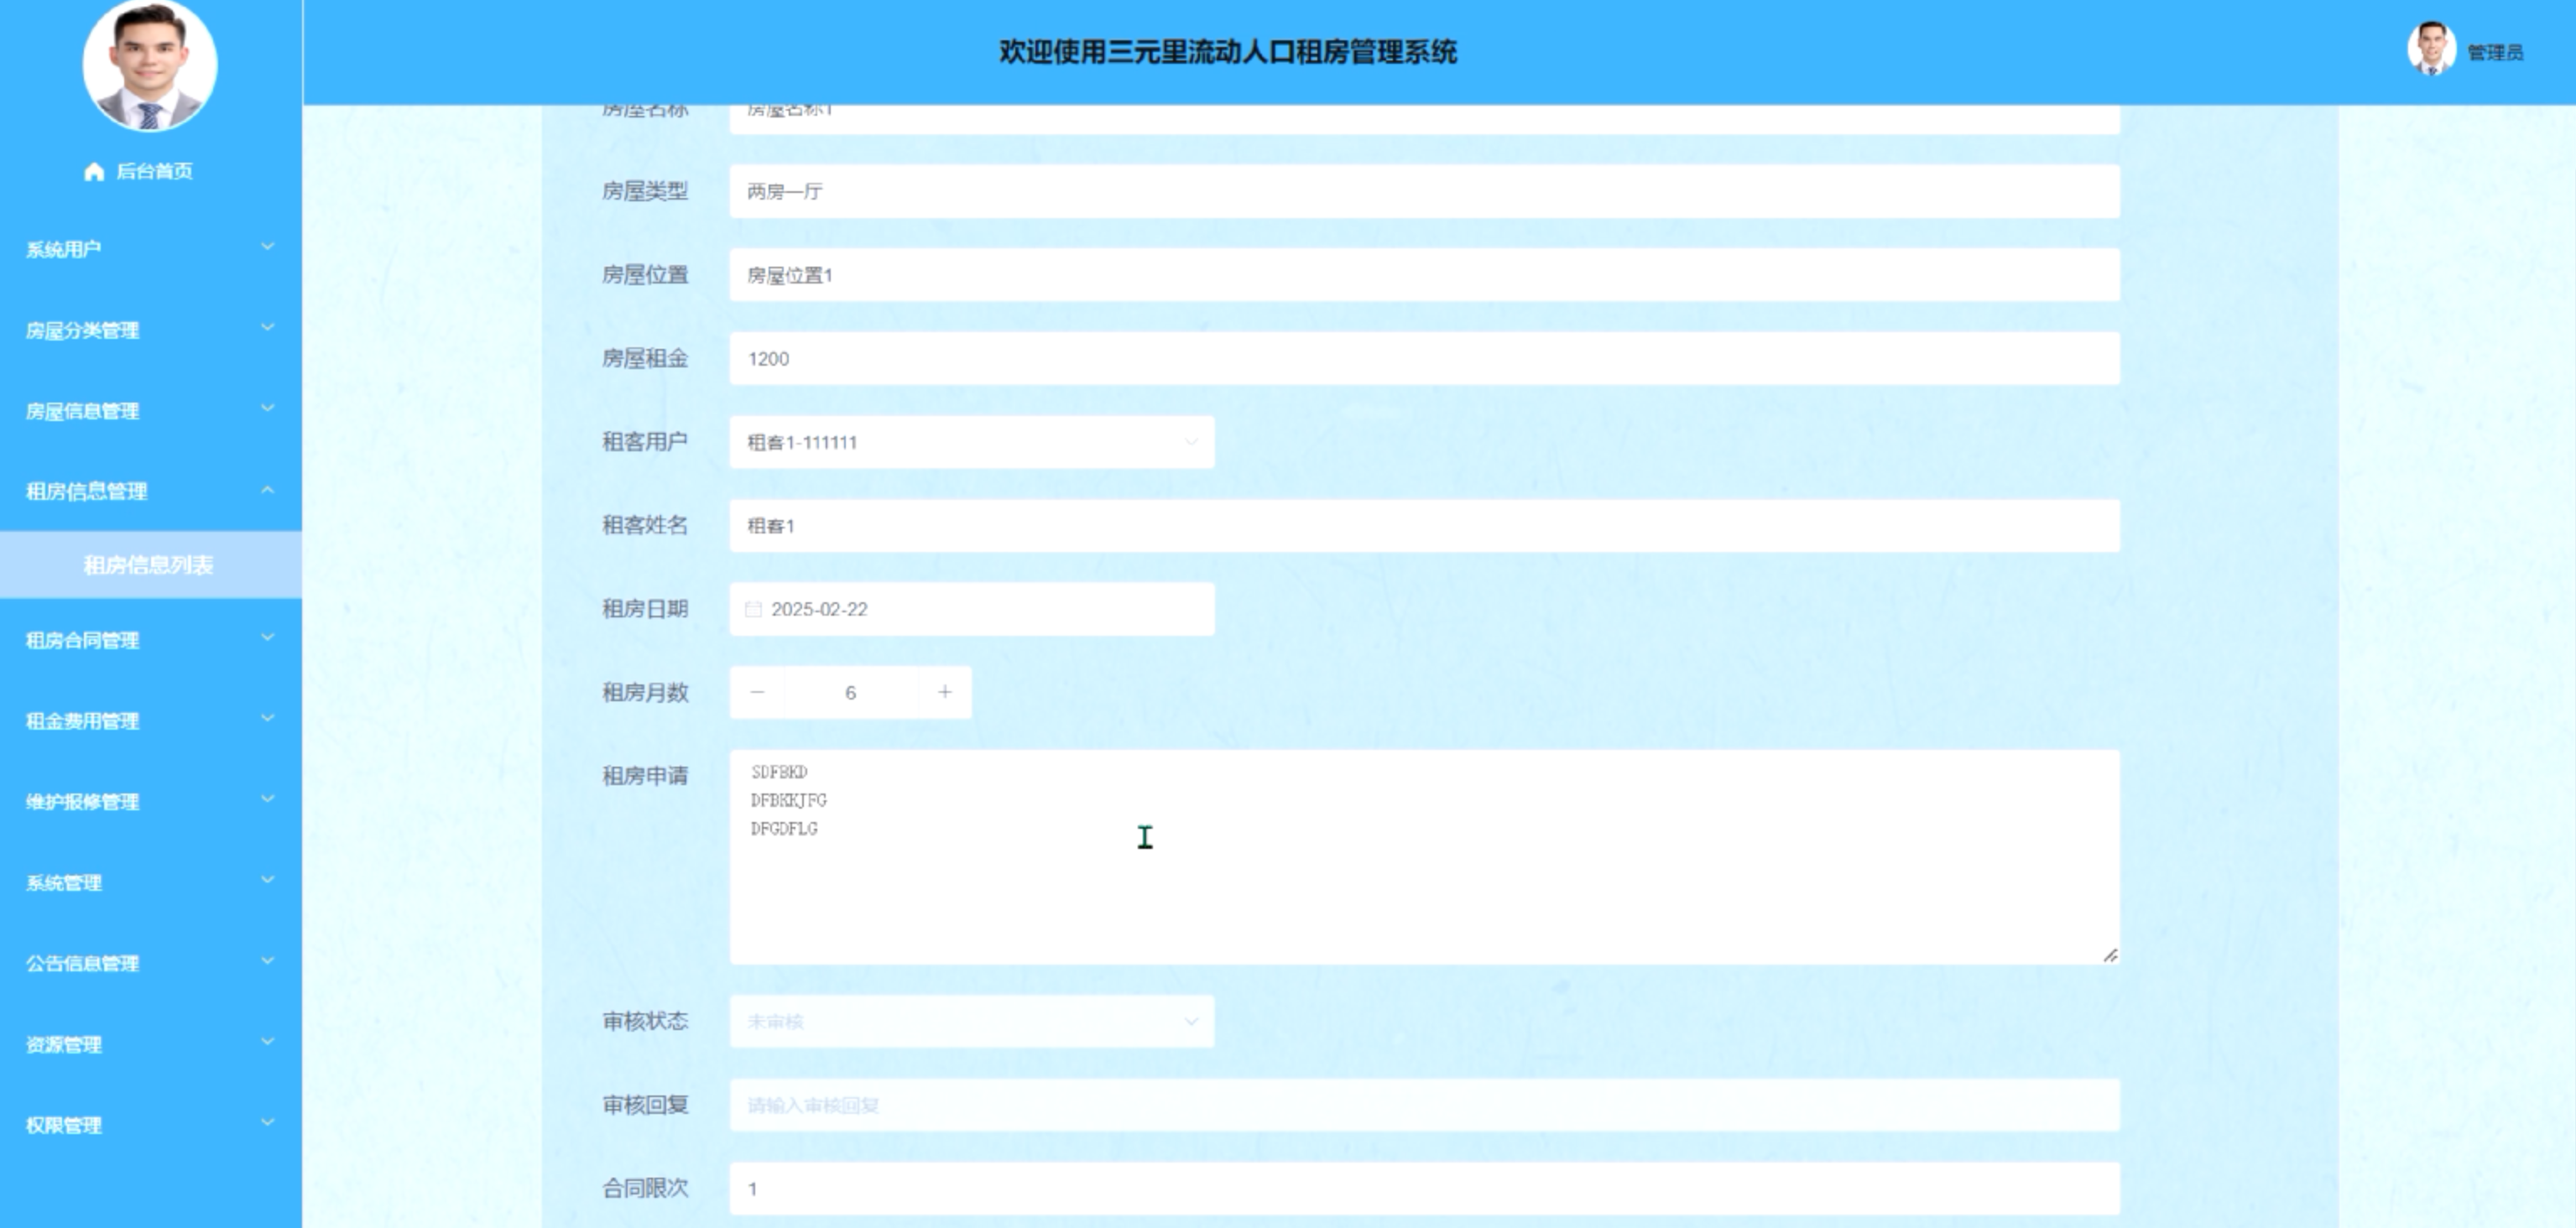The width and height of the screenshot is (2576, 1228).
Task: Click the textarea resize handle in 租房申请
Action: click(2110, 955)
